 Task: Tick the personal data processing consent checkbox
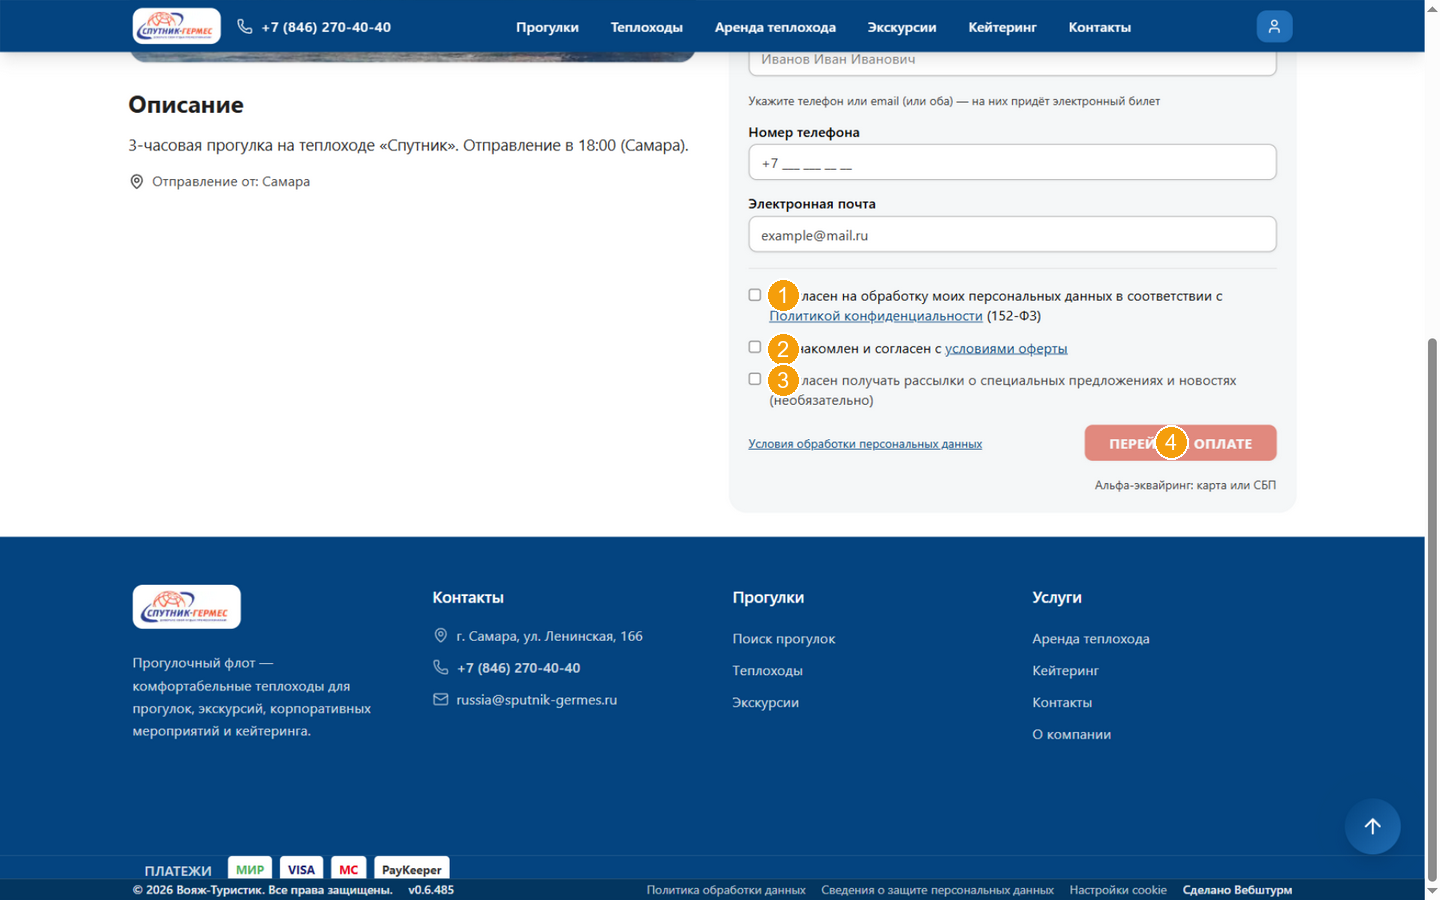[x=755, y=295]
